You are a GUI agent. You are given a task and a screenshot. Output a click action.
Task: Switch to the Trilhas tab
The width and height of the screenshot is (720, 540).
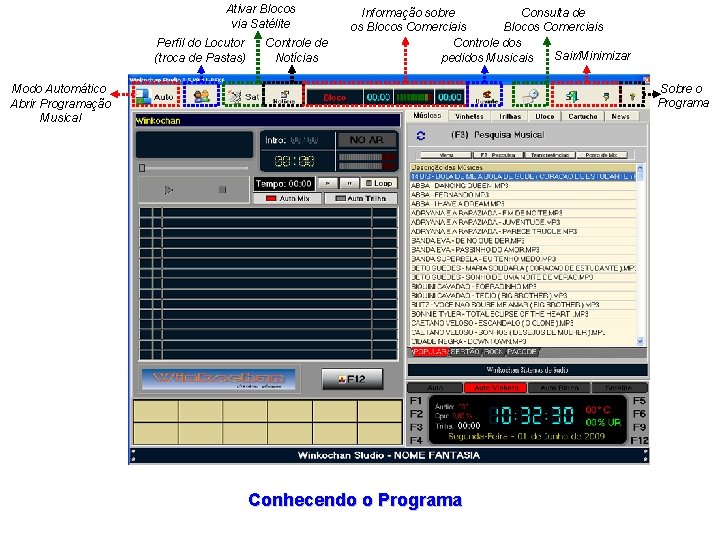(x=510, y=117)
